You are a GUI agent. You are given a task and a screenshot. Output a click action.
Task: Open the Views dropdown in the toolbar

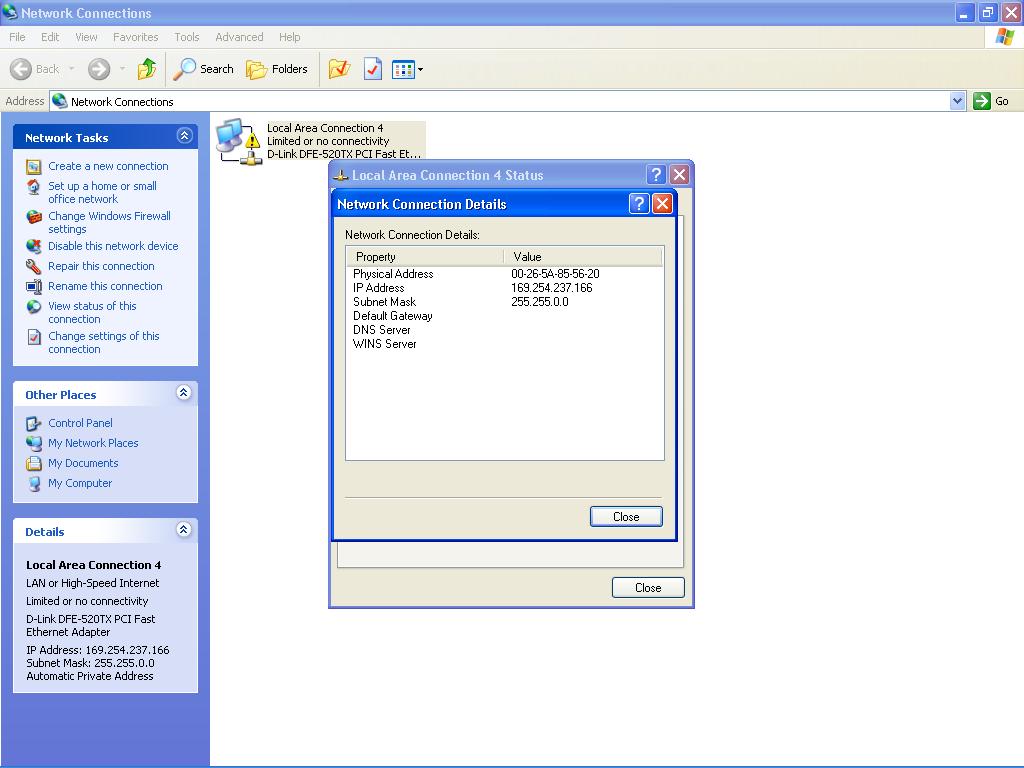(x=408, y=69)
